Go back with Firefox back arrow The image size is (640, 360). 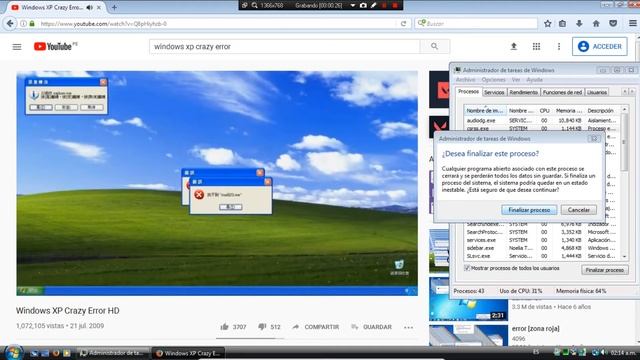[10, 24]
